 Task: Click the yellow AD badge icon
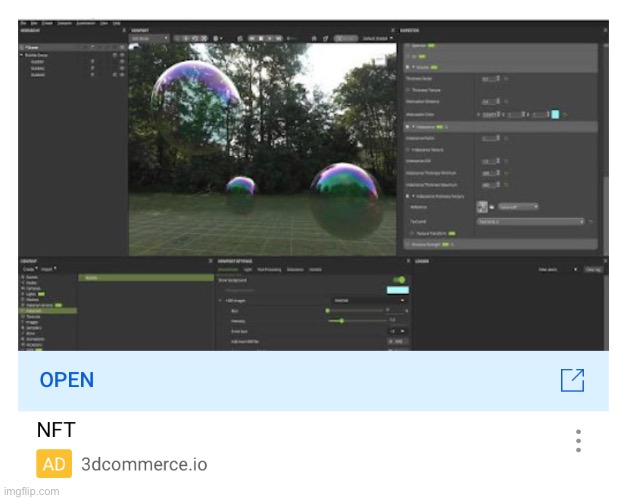tap(54, 464)
